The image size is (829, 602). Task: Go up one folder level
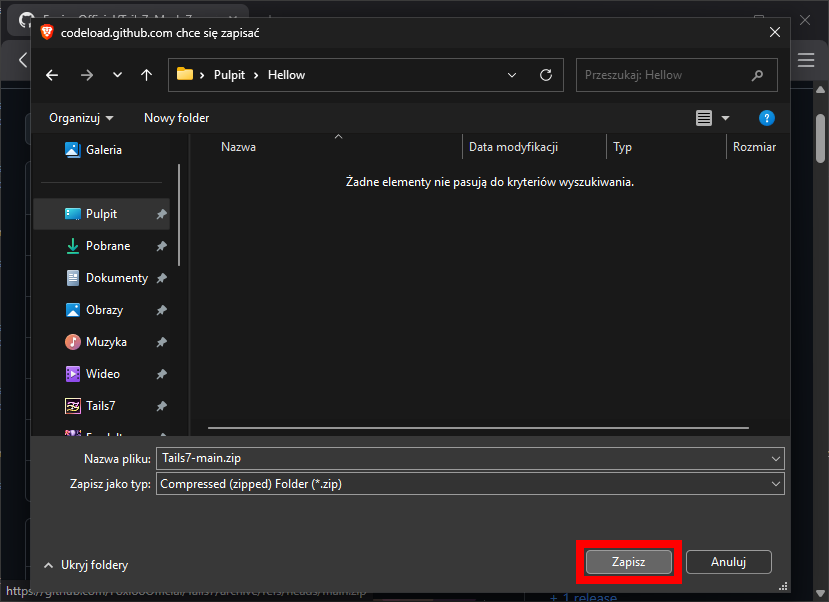(x=146, y=75)
